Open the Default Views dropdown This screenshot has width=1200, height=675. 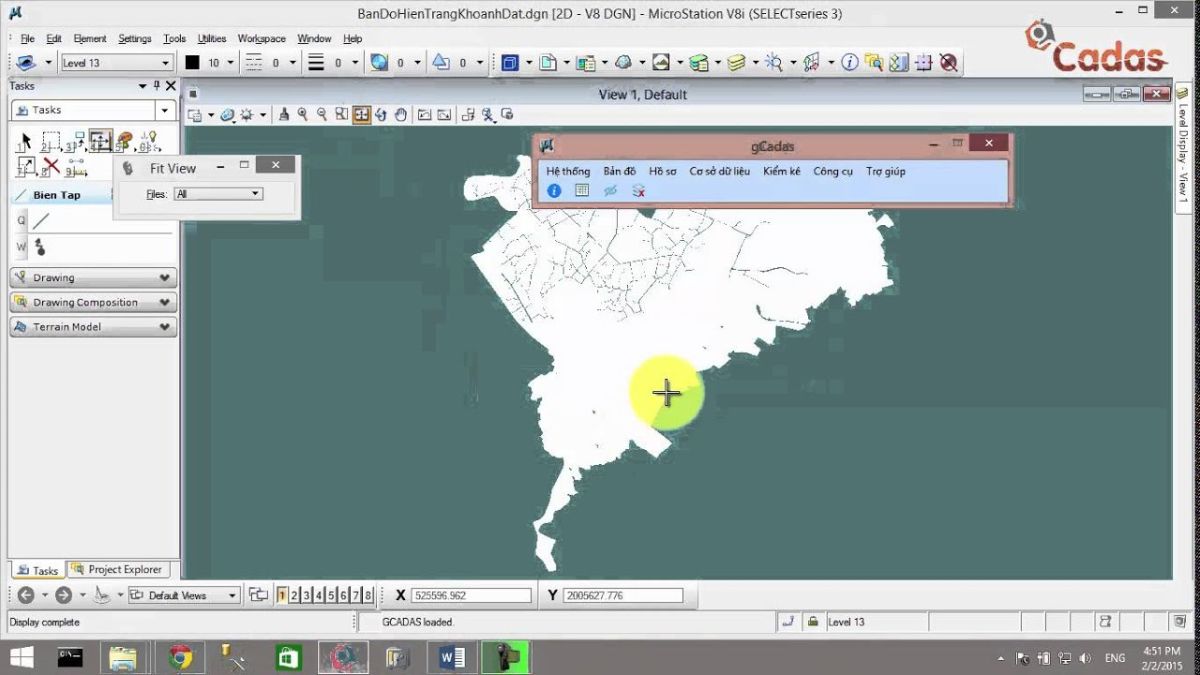pos(233,595)
